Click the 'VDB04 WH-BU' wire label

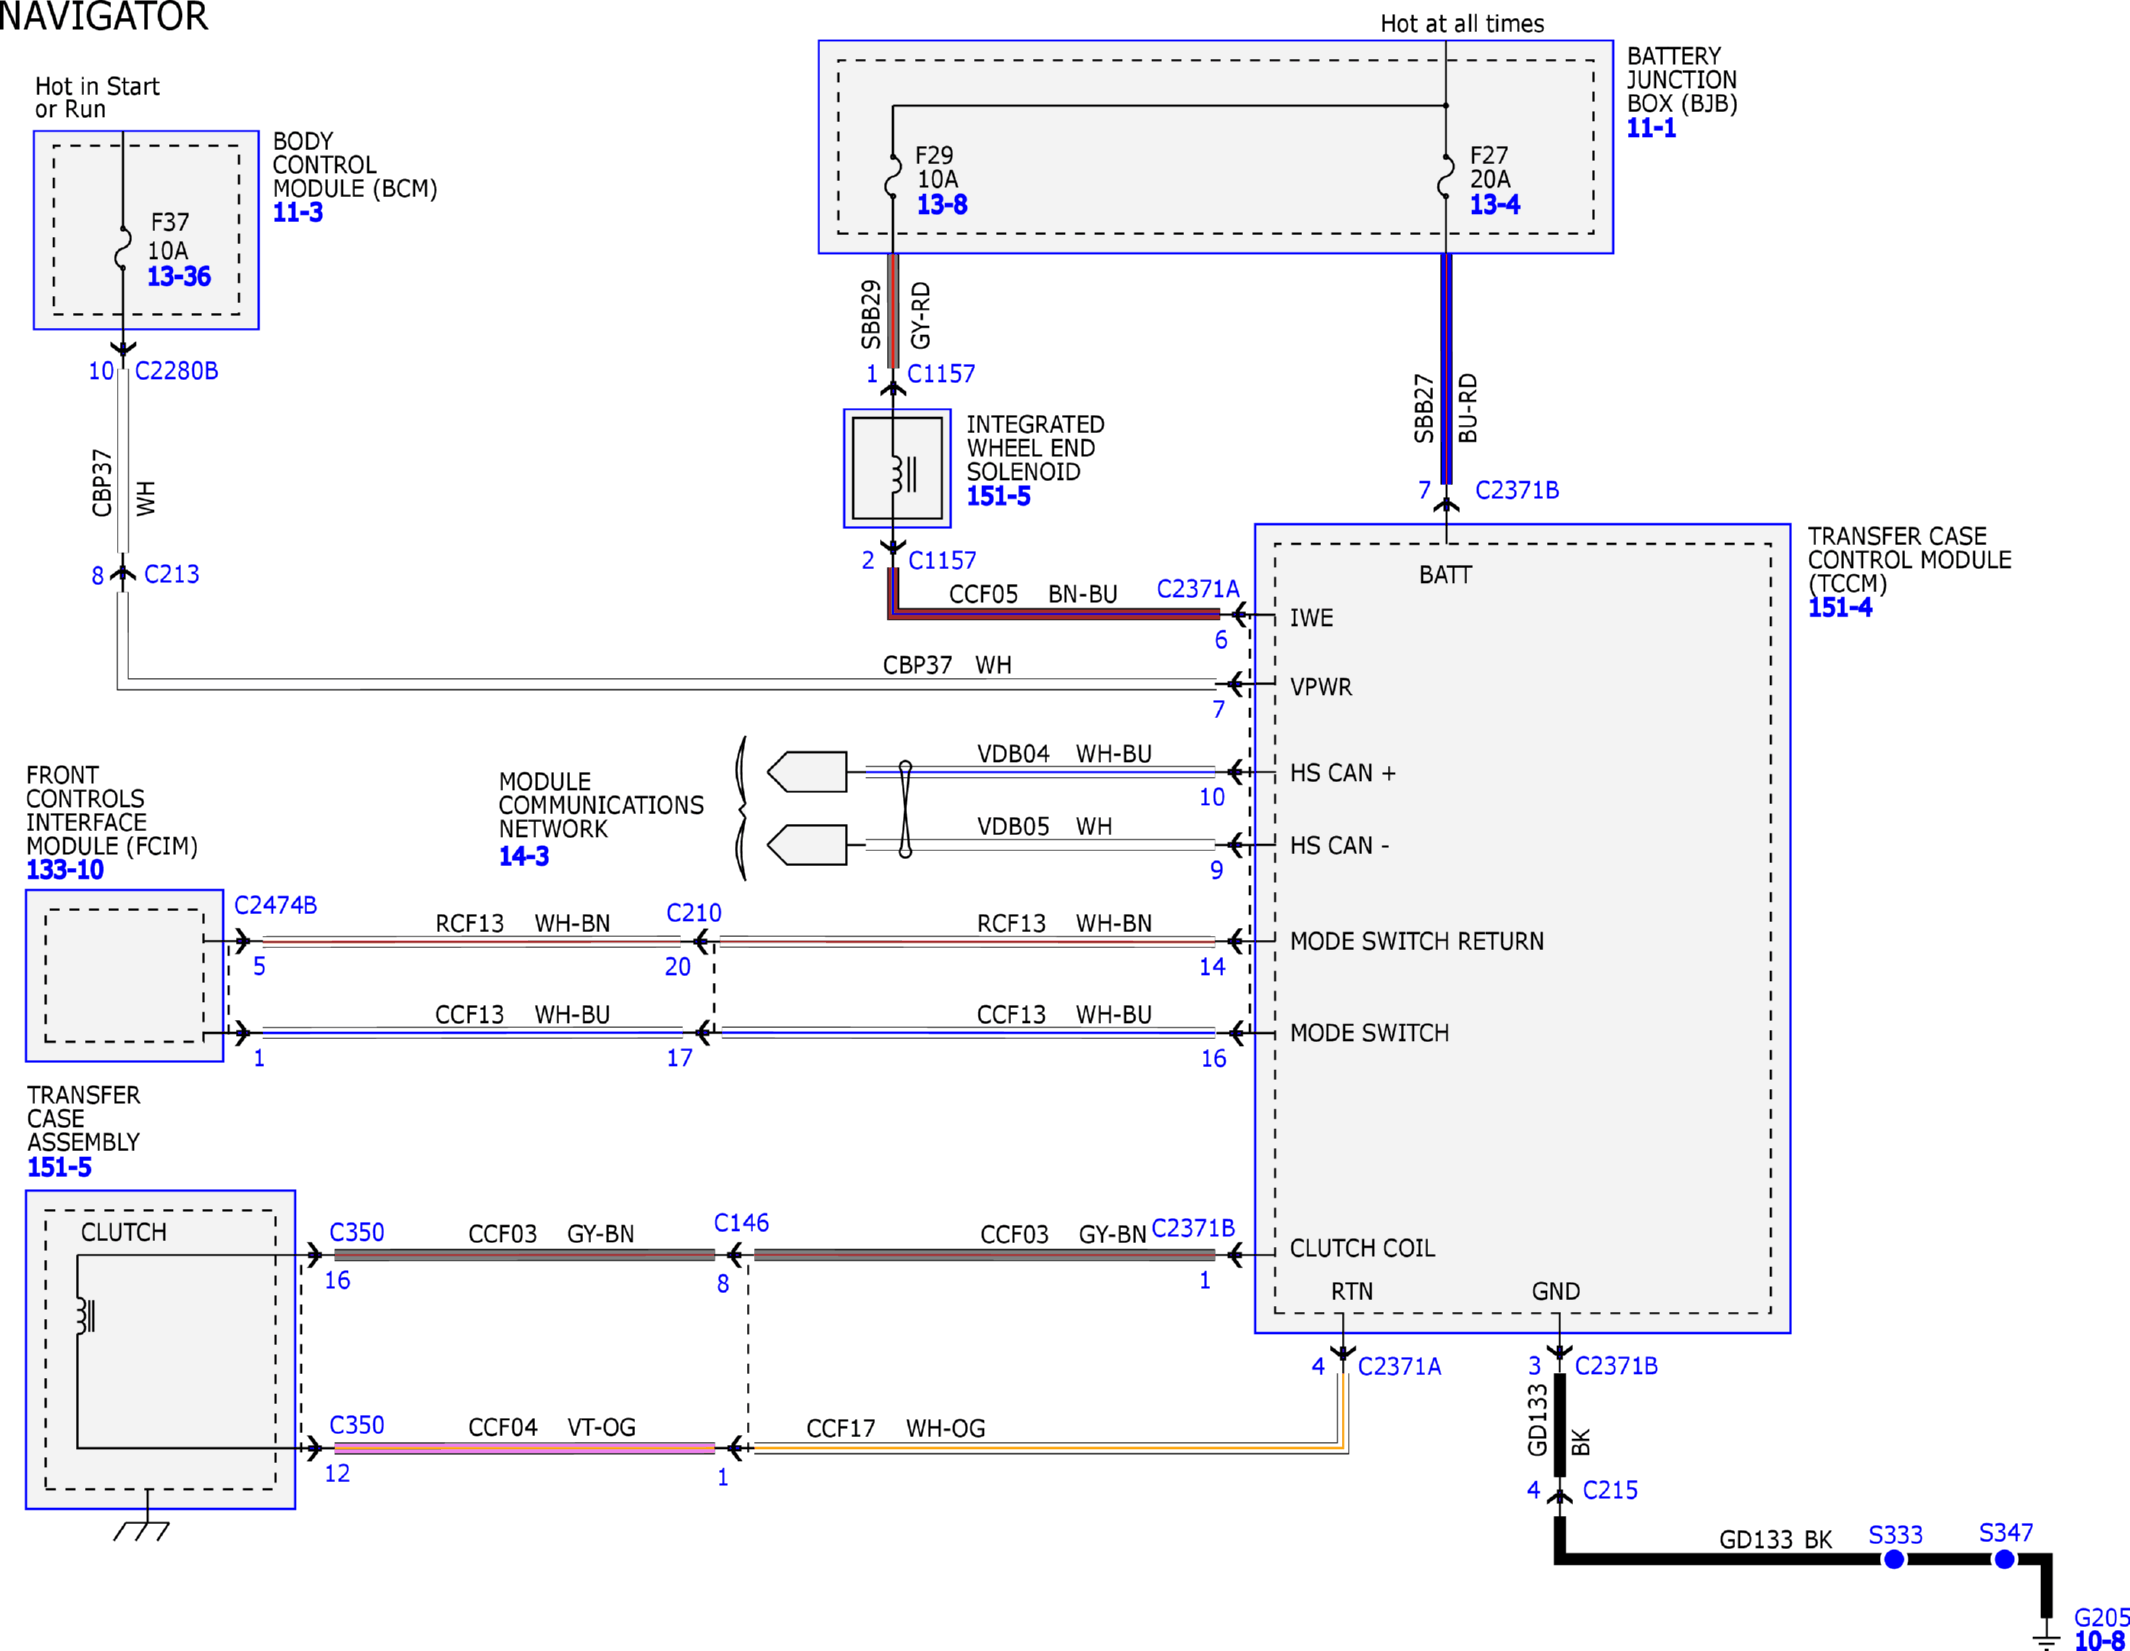click(x=1064, y=754)
